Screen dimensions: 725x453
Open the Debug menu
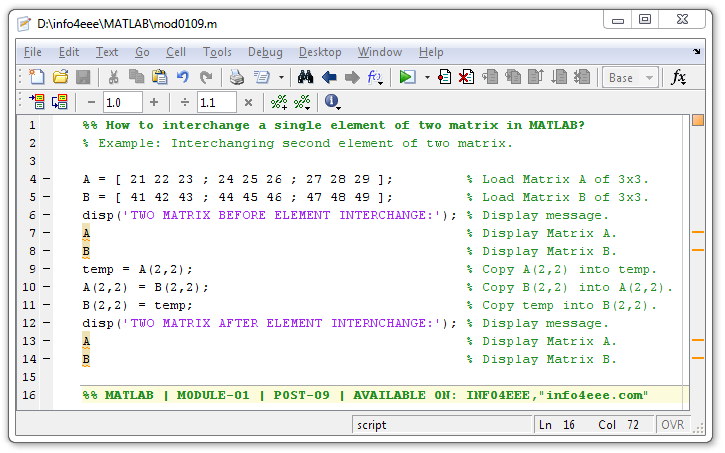[x=265, y=52]
